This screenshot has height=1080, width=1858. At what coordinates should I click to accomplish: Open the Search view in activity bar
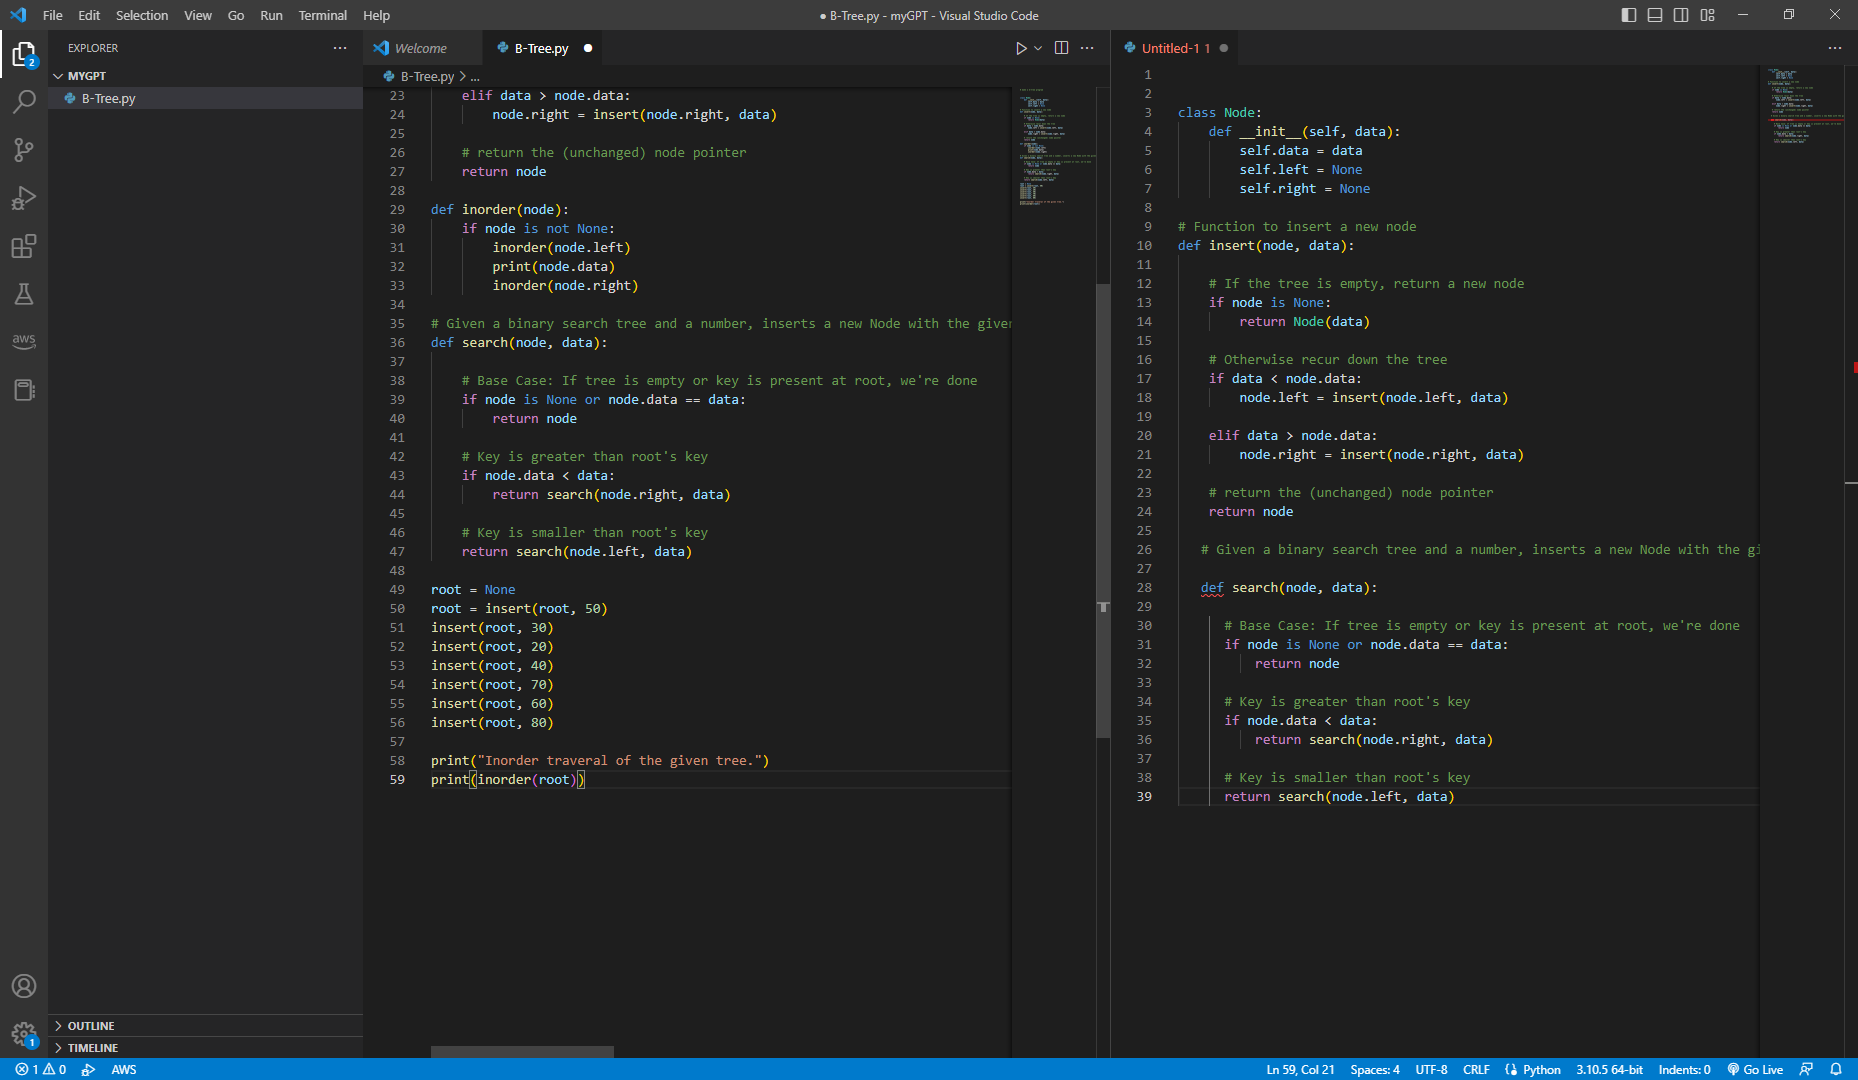[24, 102]
